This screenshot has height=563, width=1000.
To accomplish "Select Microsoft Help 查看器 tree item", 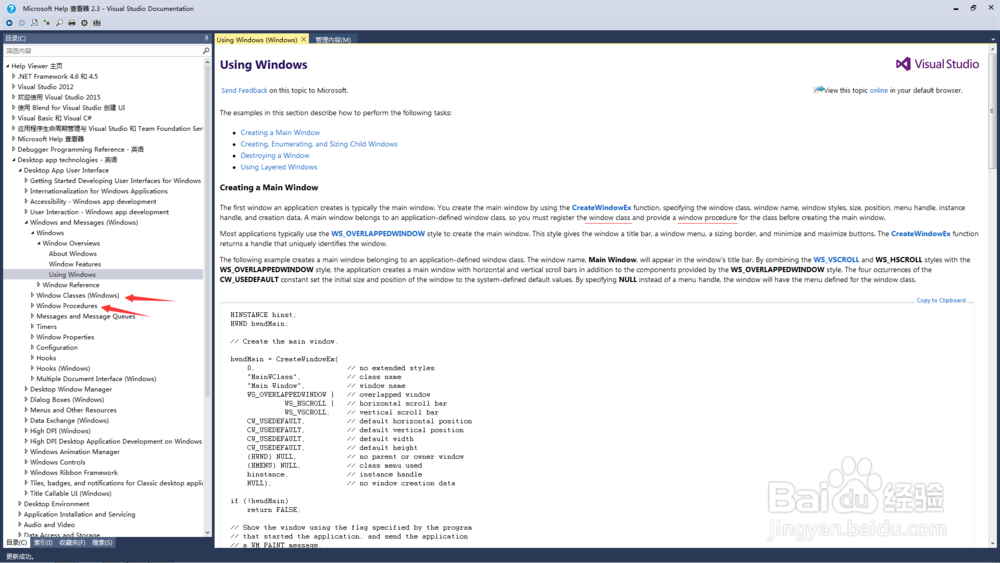I will pos(50,139).
